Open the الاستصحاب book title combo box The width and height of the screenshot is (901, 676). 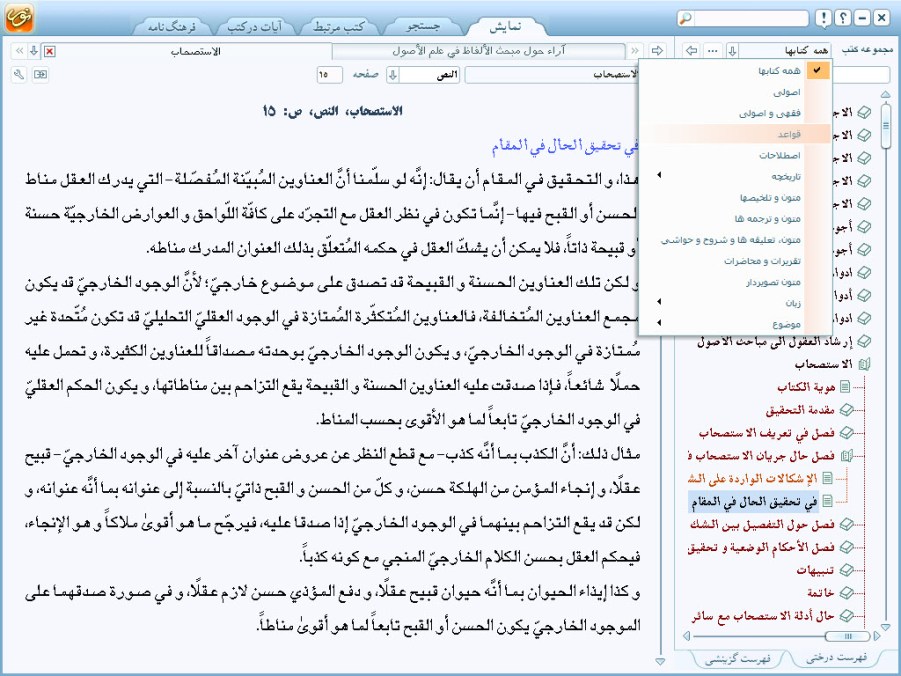pos(551,75)
